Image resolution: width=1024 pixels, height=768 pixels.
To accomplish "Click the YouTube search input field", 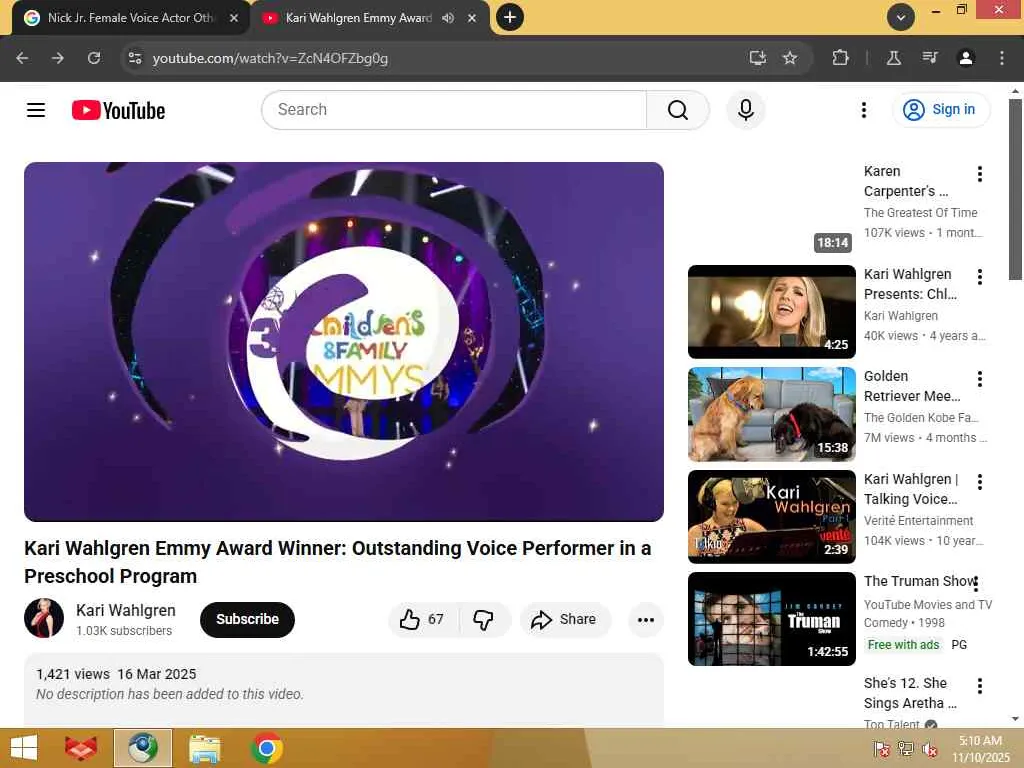I will 455,110.
